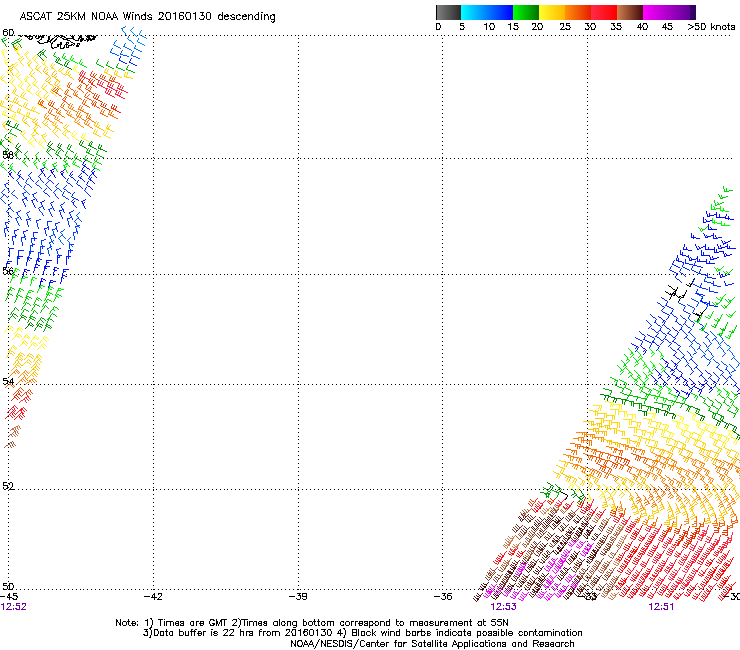Image resolution: width=740 pixels, height=650 pixels.
Task: Select the note about times along bottom at SSN
Action: pos(370,623)
